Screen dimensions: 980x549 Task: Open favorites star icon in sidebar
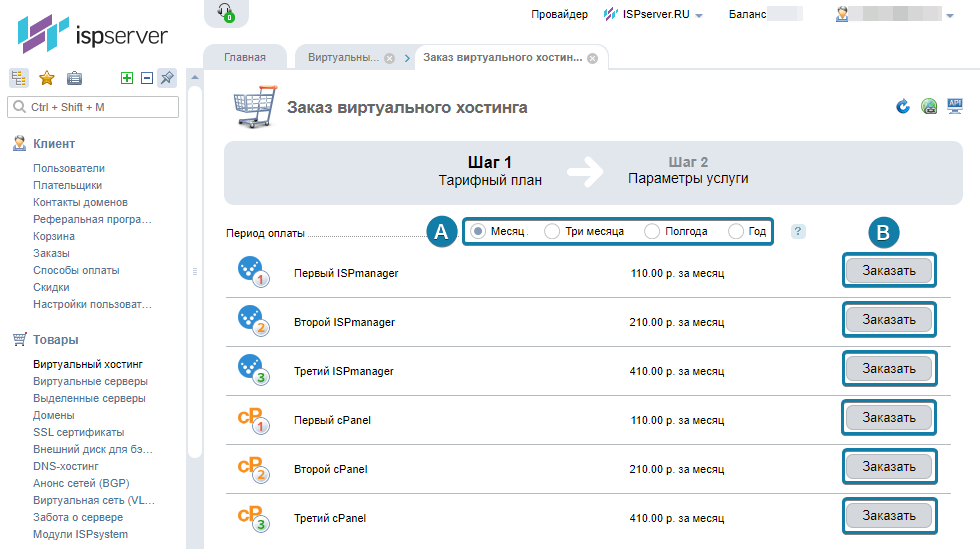[46, 78]
